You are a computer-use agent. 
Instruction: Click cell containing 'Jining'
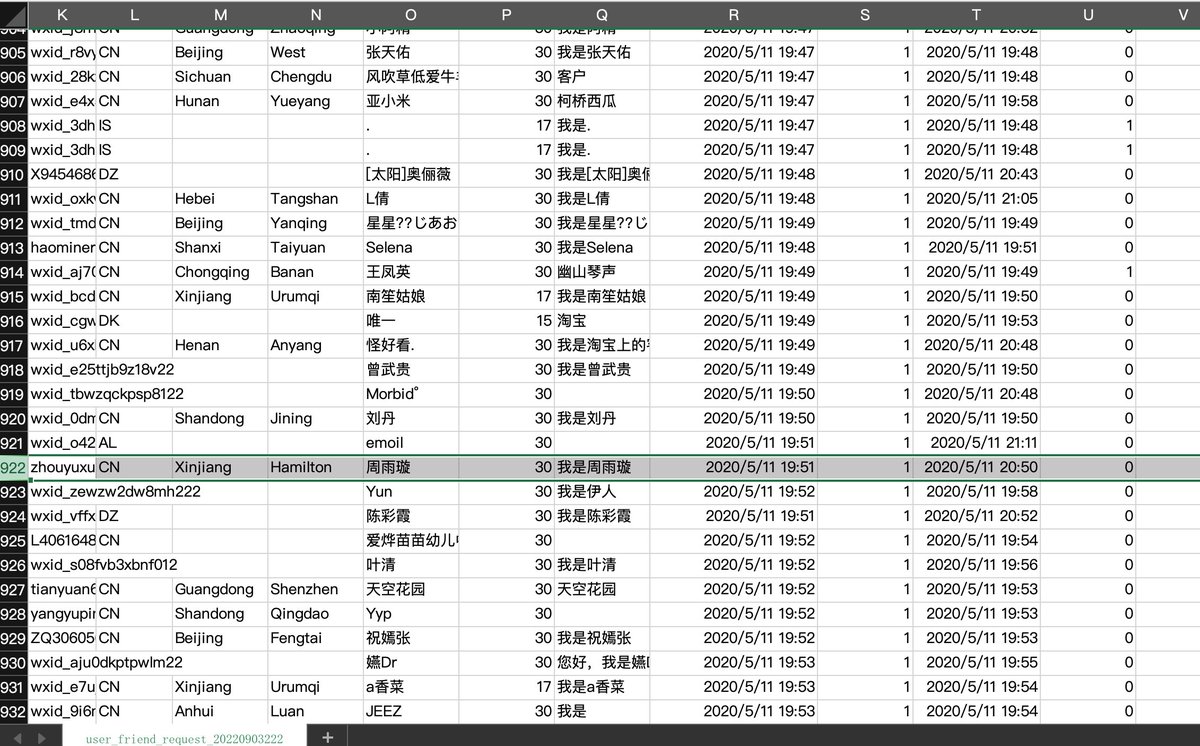tap(316, 418)
